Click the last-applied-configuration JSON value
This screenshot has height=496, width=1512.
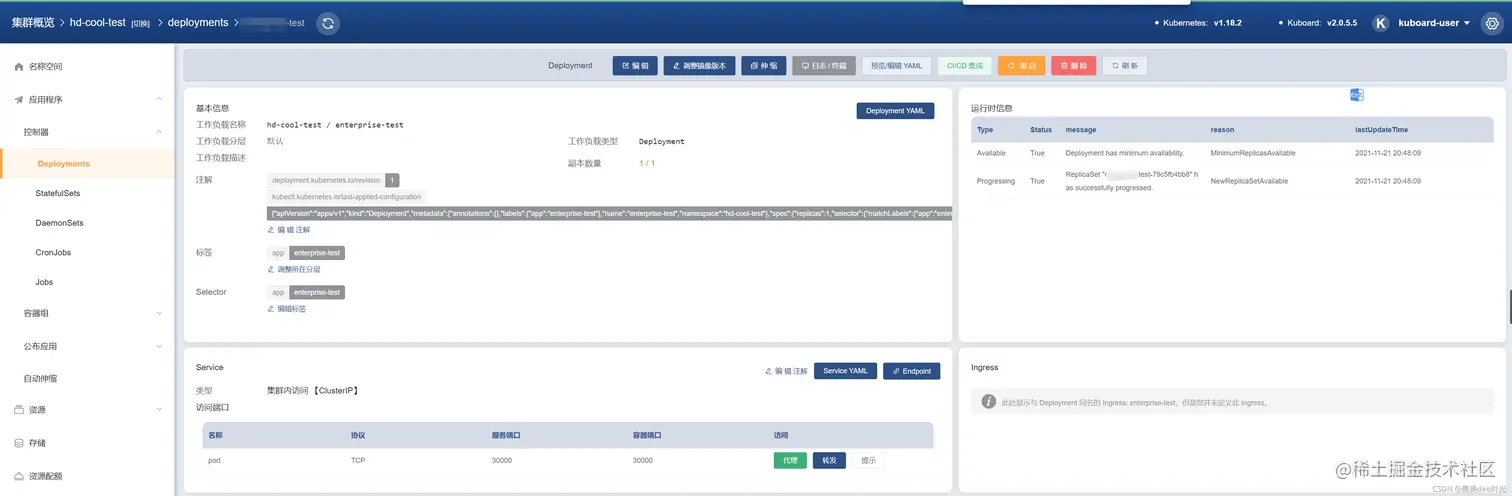(x=610, y=214)
